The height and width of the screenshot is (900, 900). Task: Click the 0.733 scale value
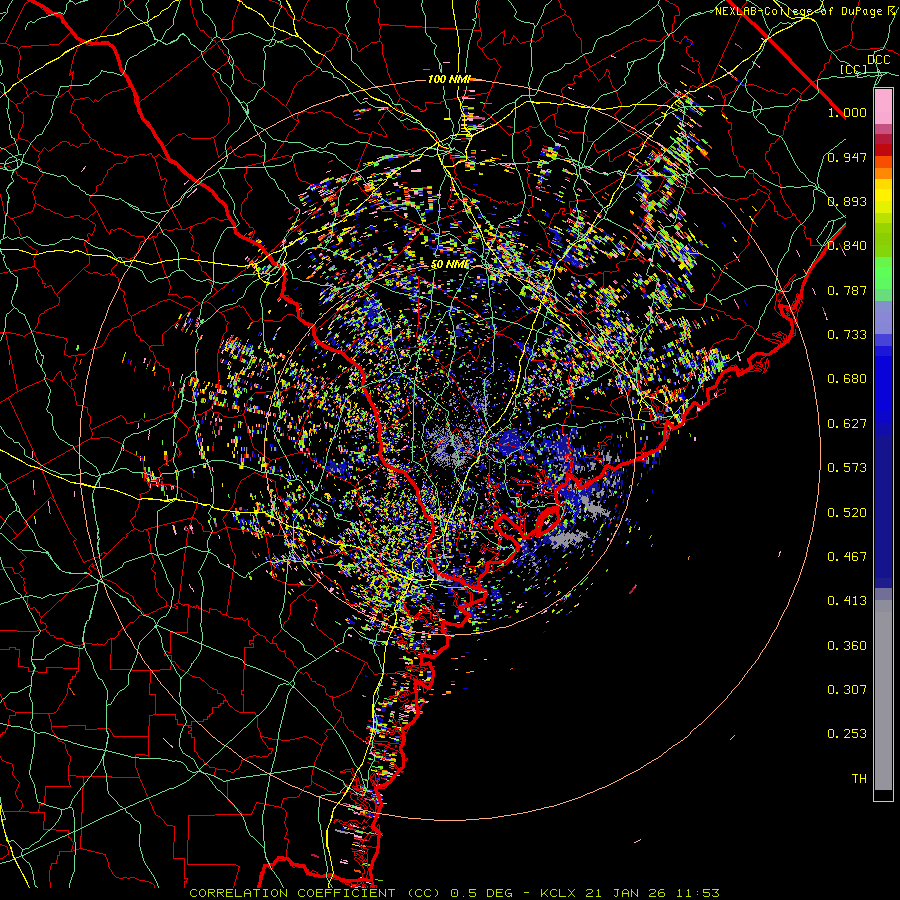click(x=847, y=335)
